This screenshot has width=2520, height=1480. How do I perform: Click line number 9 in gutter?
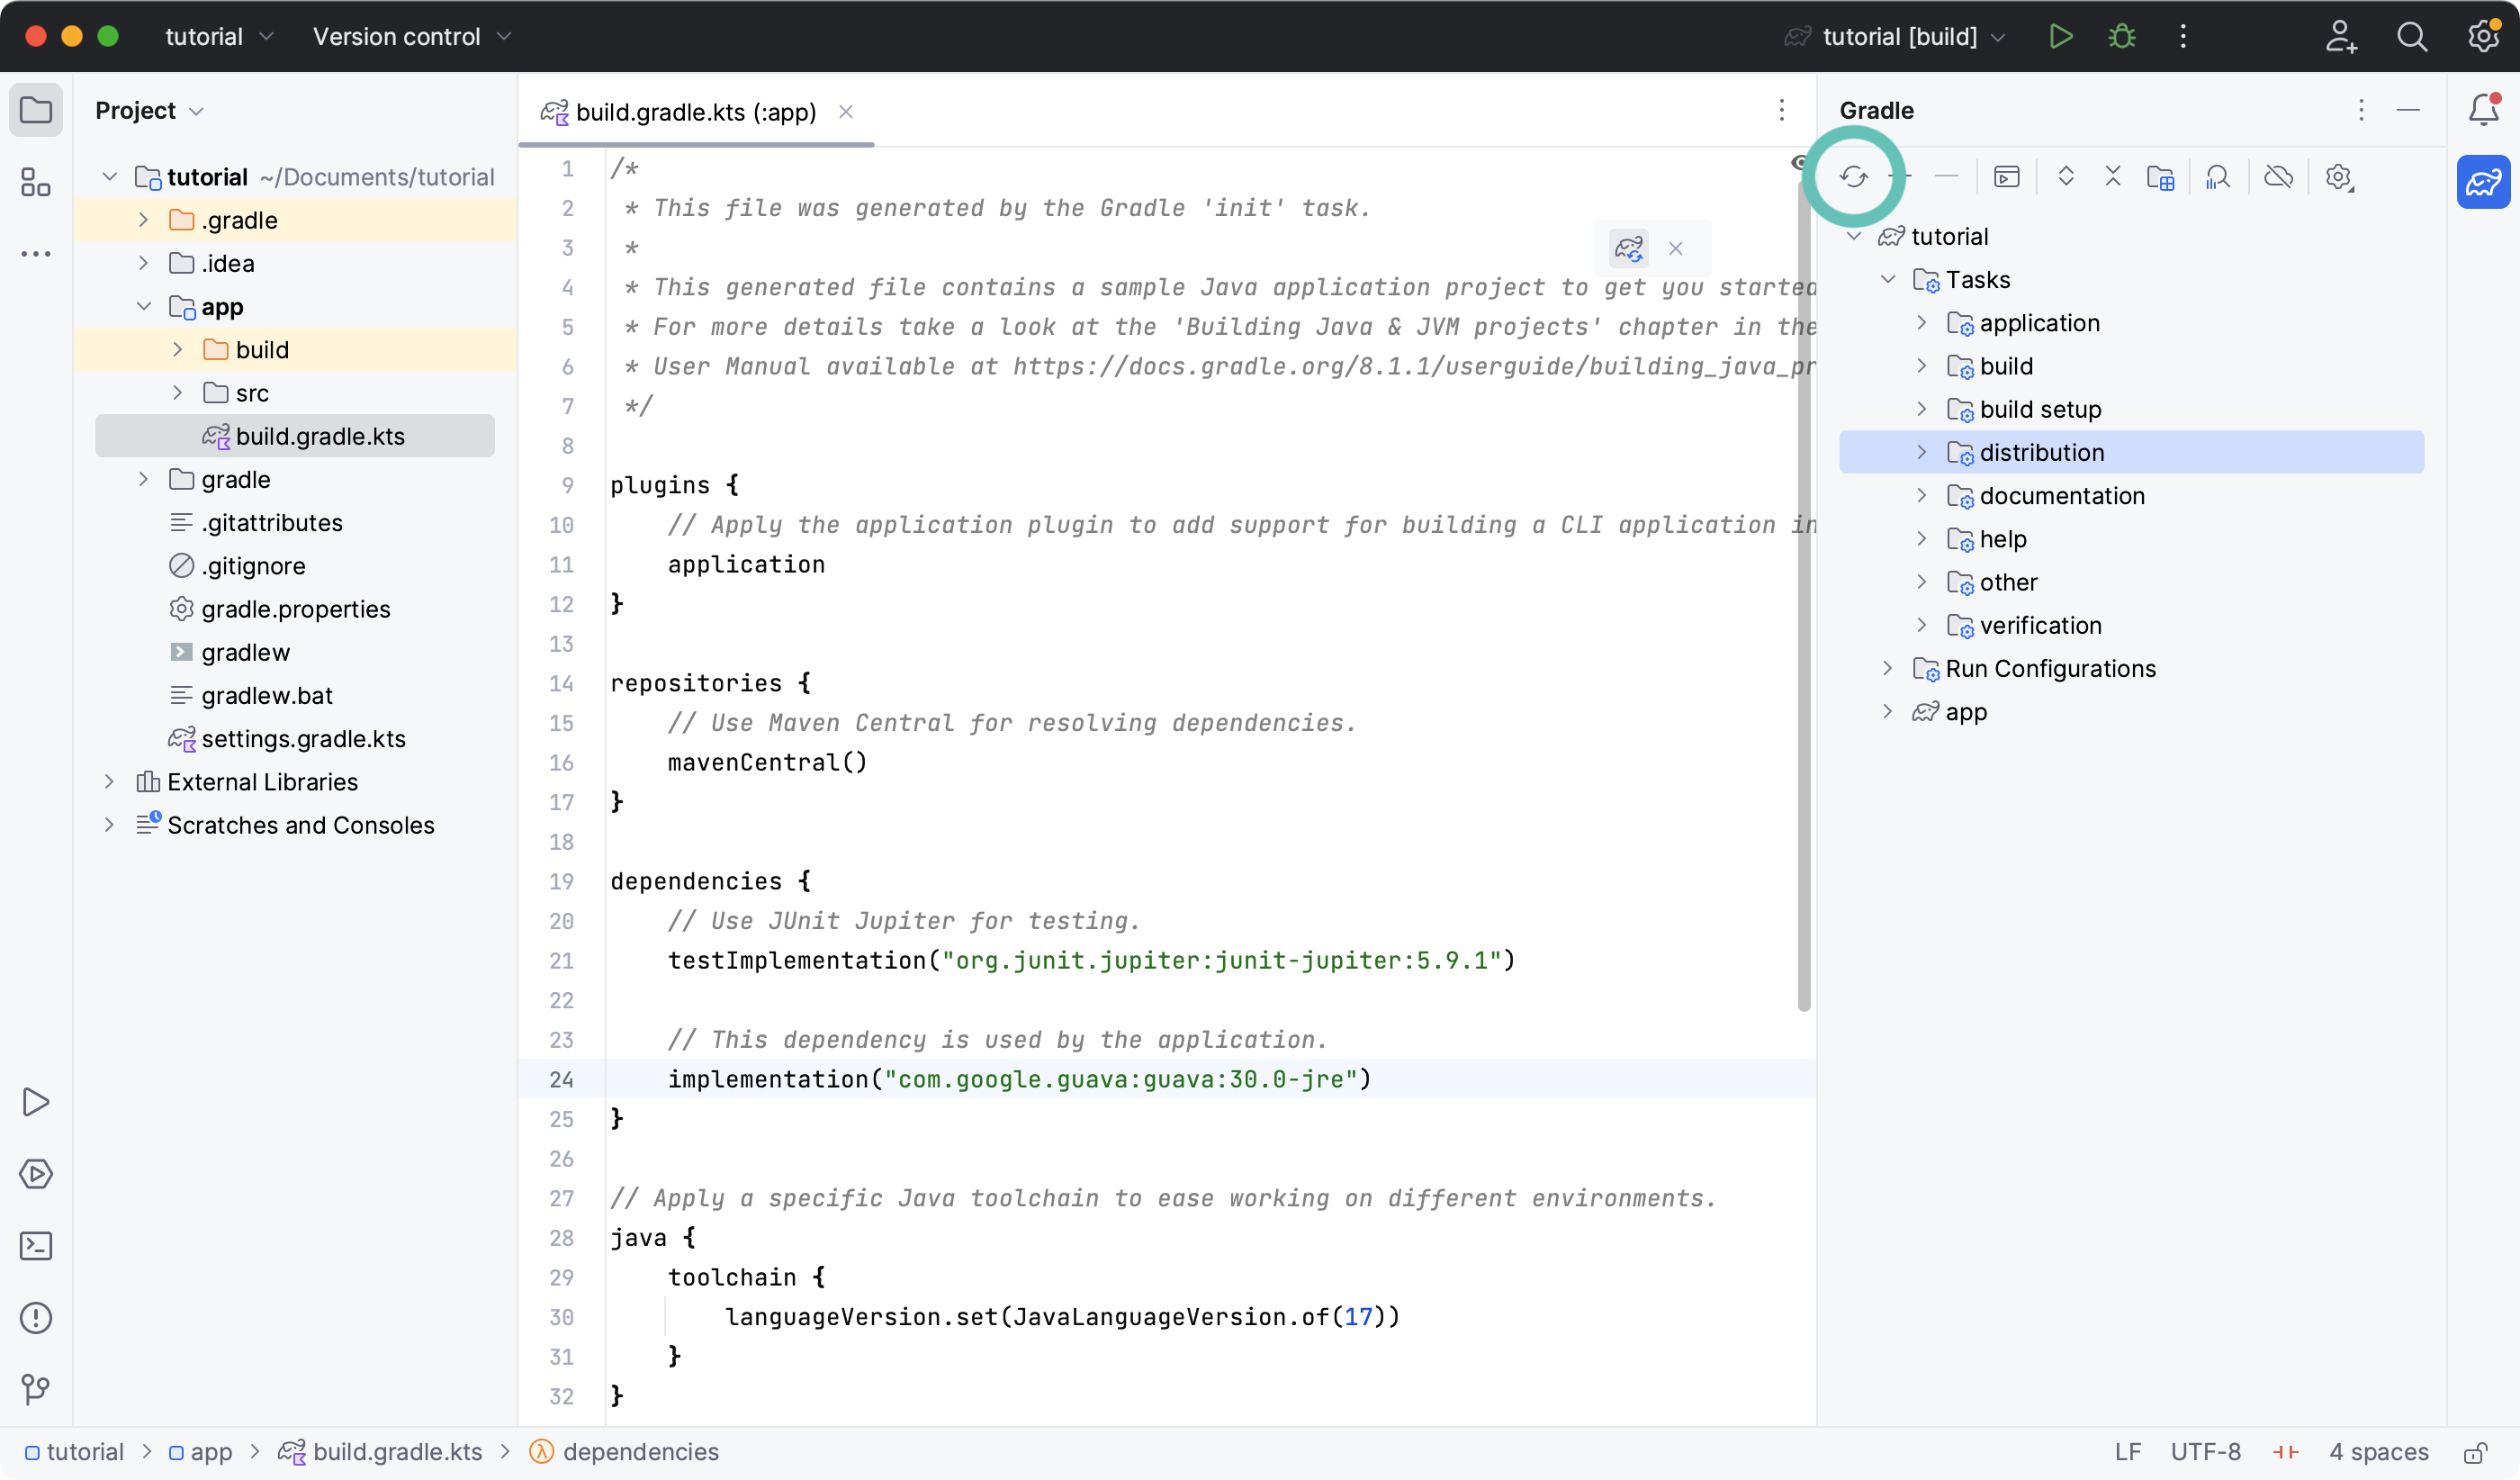tap(567, 486)
